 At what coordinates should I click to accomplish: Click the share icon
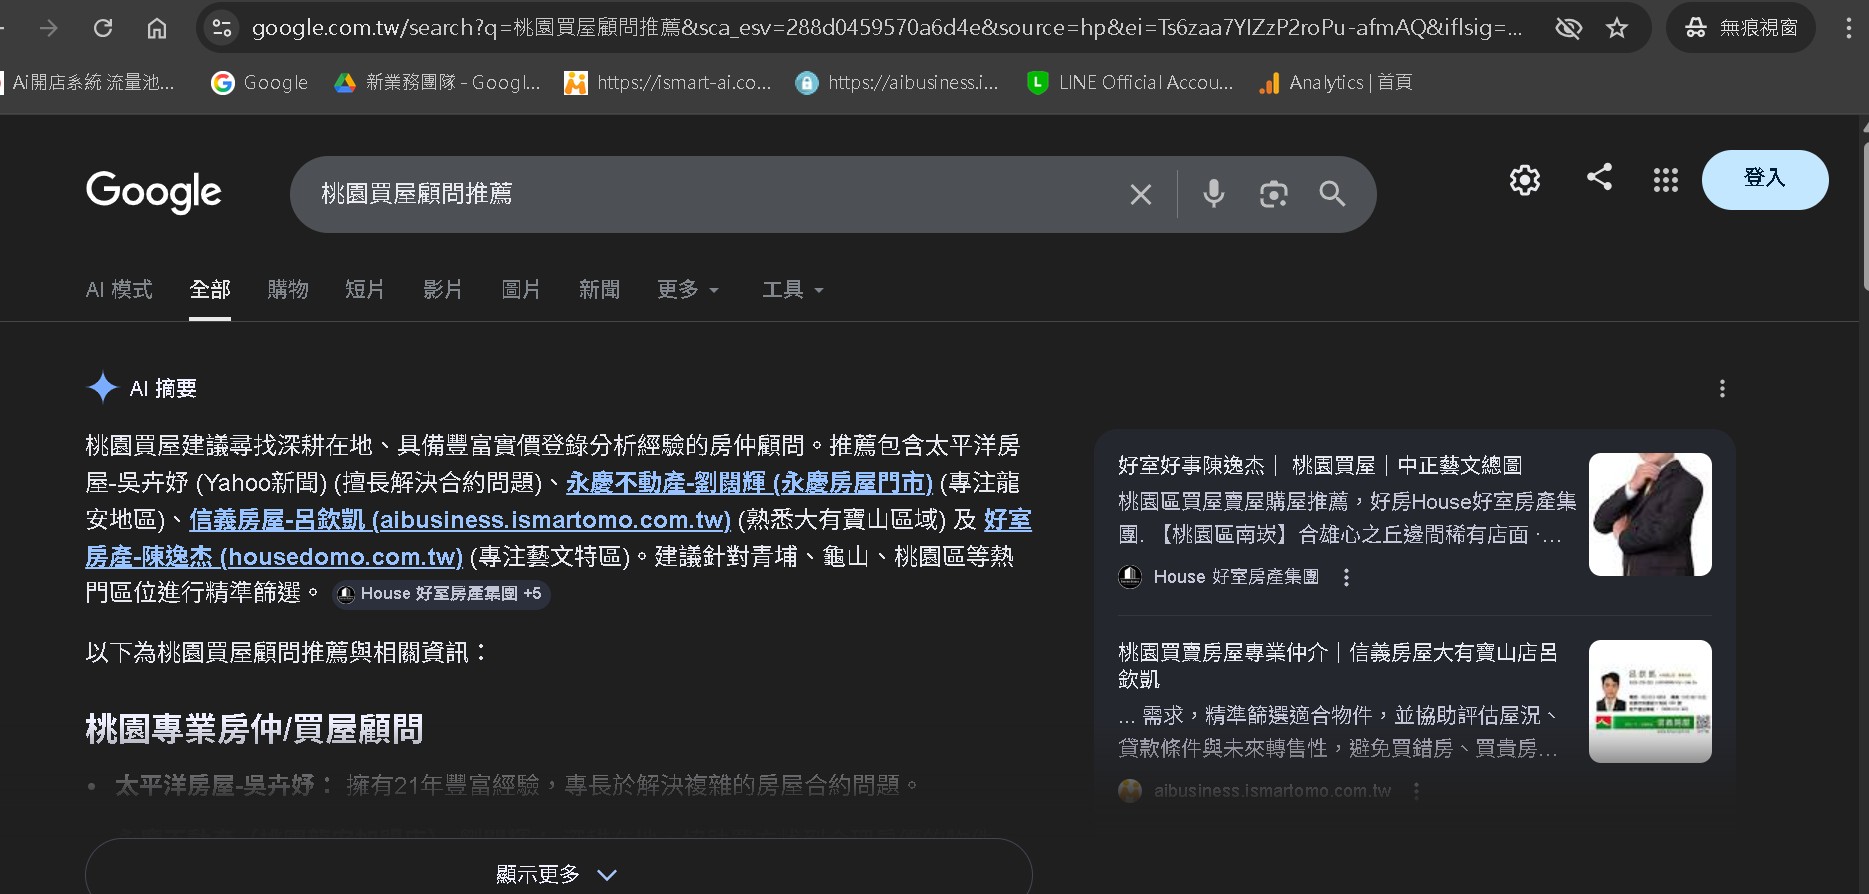[1599, 178]
